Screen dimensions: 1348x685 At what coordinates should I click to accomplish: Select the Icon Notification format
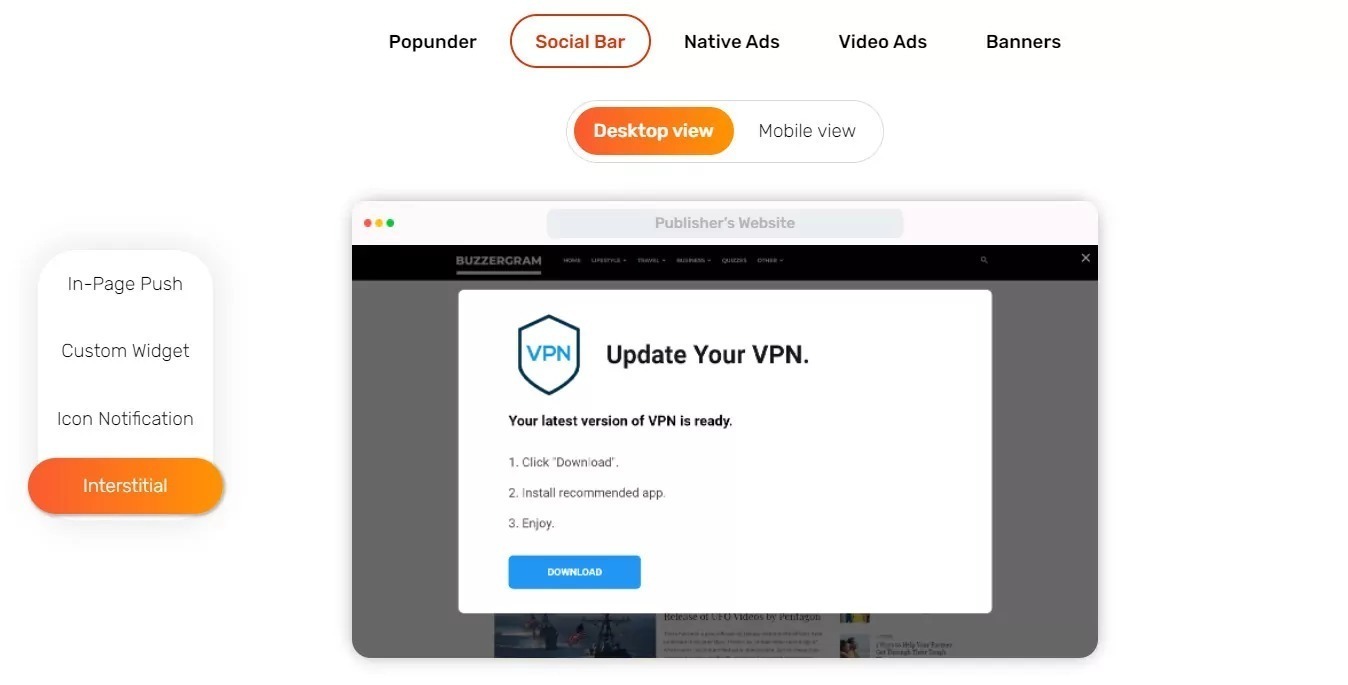(125, 419)
